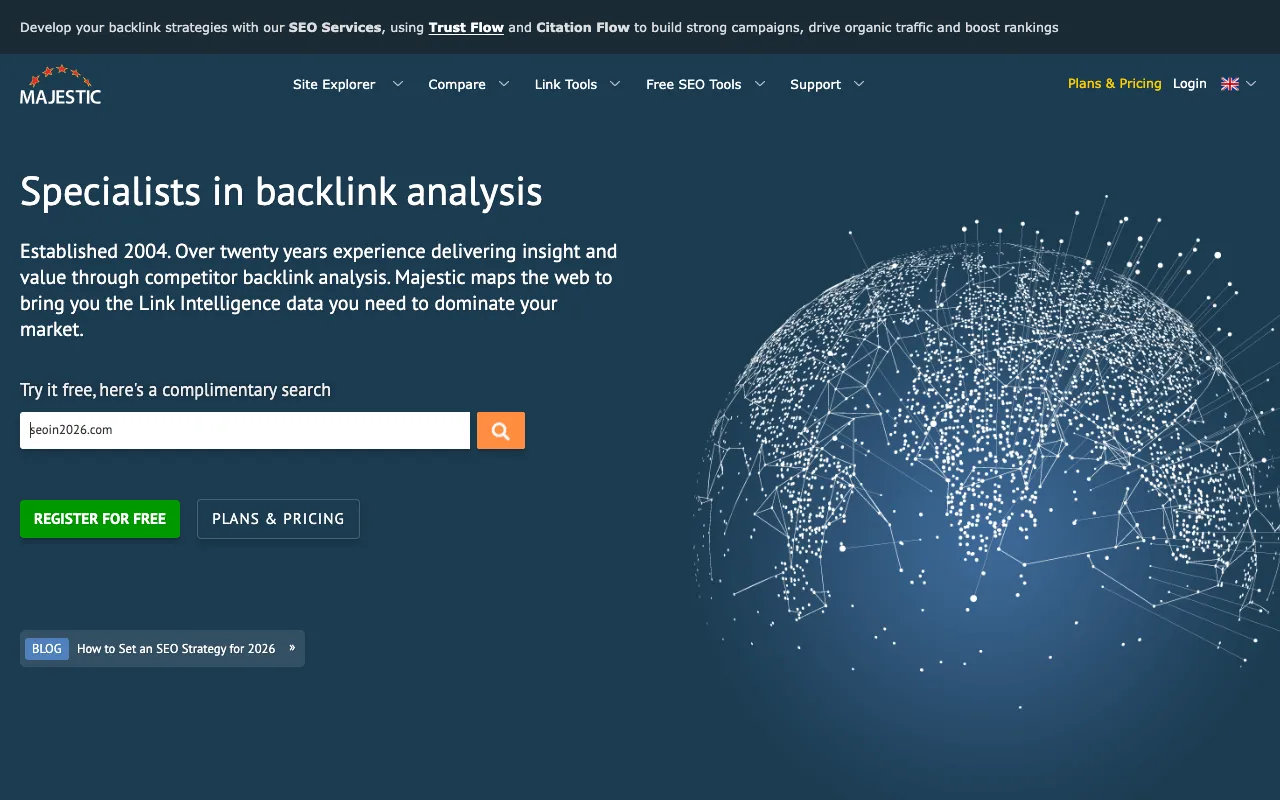Viewport: 1280px width, 800px height.
Task: Expand the Link Tools dropdown chevron
Action: (x=615, y=84)
